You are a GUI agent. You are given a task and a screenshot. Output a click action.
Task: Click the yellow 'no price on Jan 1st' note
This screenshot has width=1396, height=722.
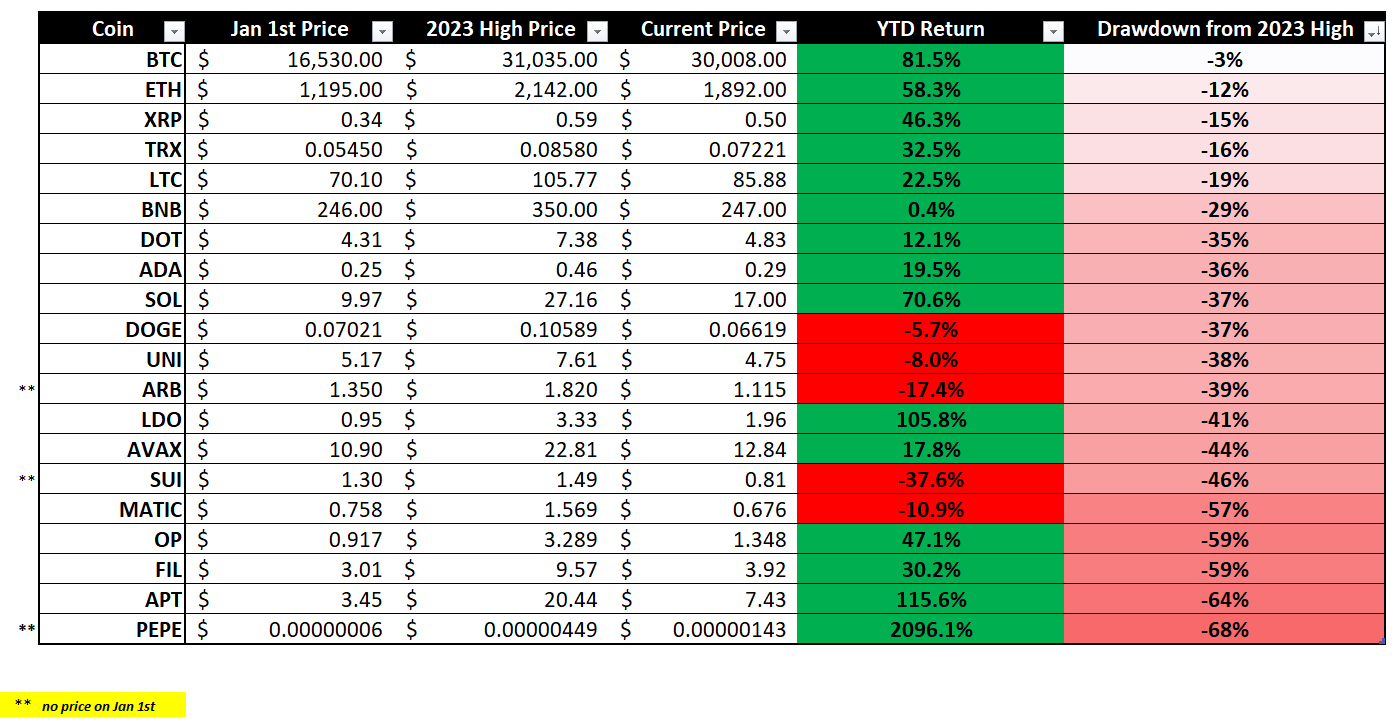[93, 705]
